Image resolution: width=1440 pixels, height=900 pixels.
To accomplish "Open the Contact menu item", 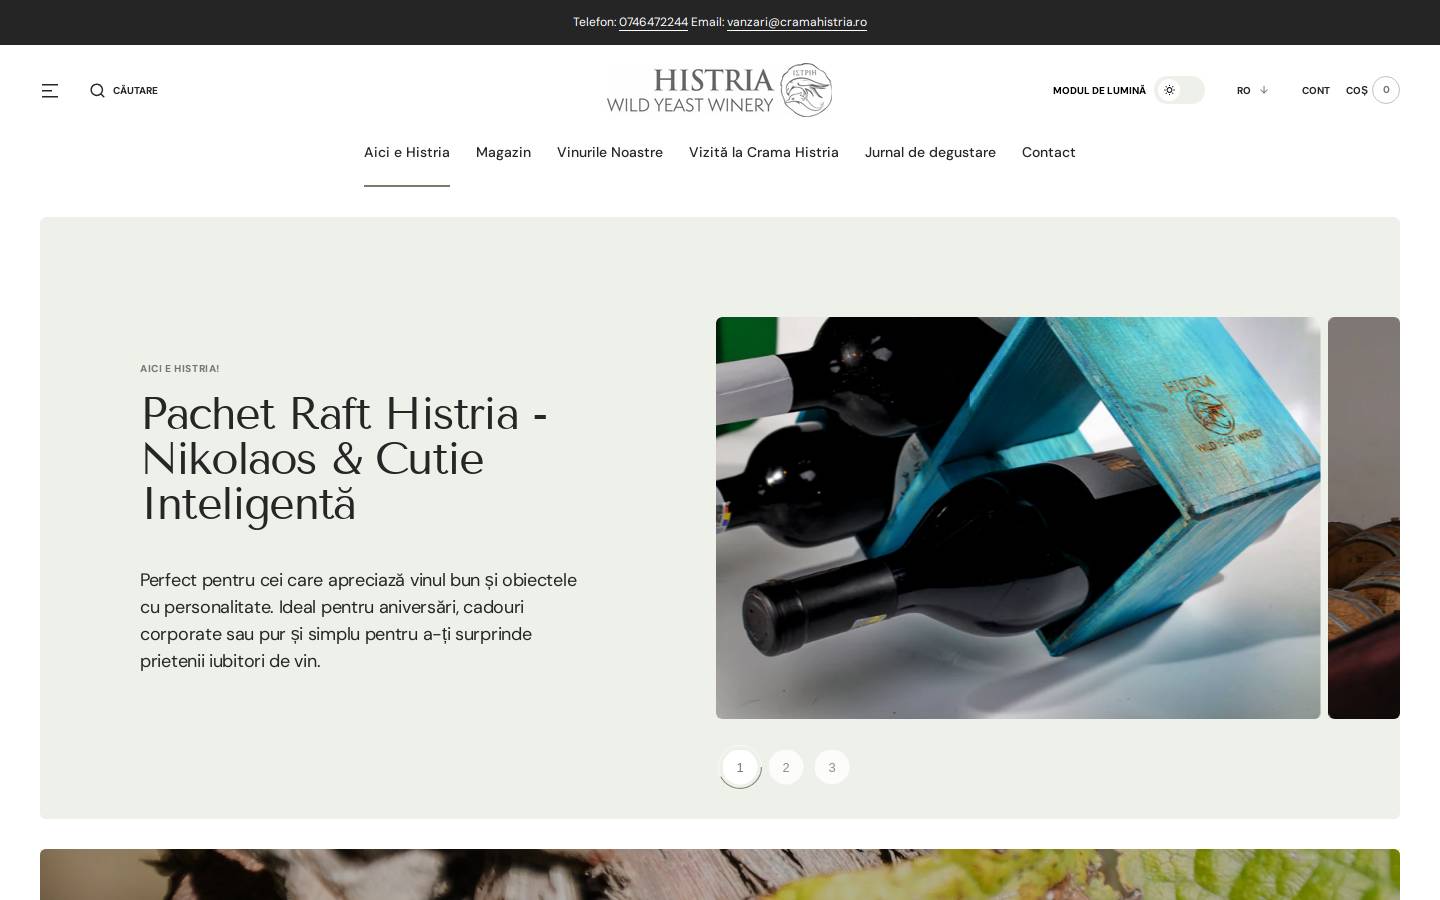I will [x=1049, y=152].
